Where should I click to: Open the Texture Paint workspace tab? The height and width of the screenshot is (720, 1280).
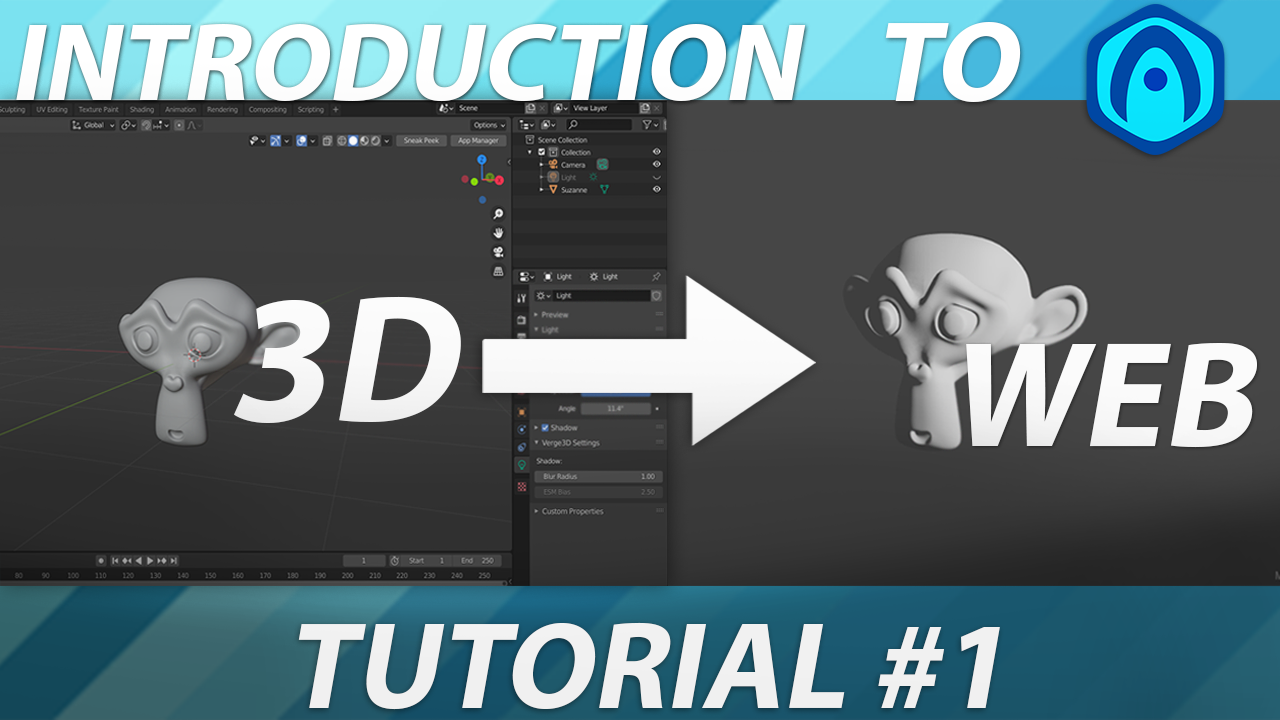[98, 109]
